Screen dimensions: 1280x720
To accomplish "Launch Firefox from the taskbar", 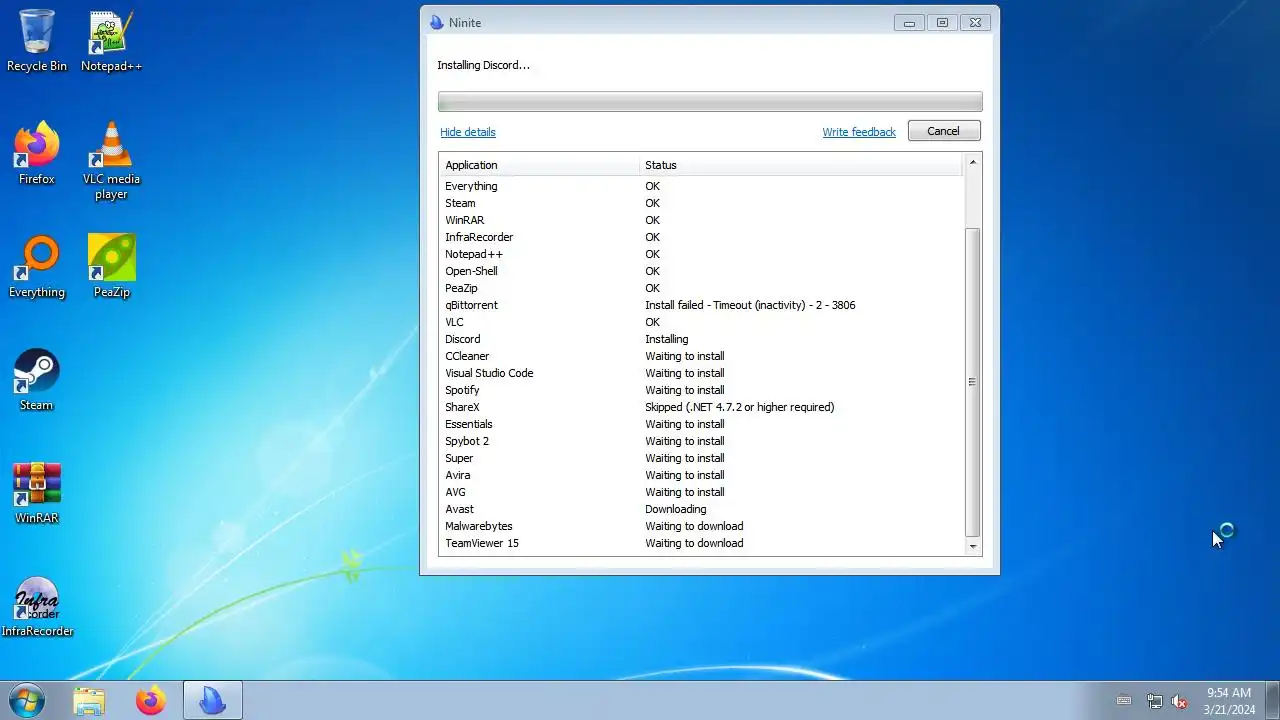I will [x=151, y=701].
